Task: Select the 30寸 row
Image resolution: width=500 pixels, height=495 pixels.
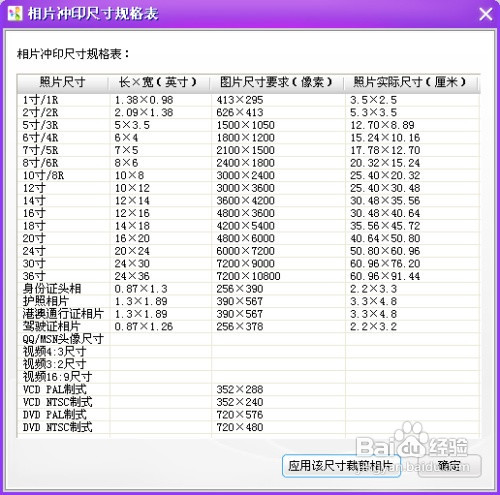Action: click(248, 264)
